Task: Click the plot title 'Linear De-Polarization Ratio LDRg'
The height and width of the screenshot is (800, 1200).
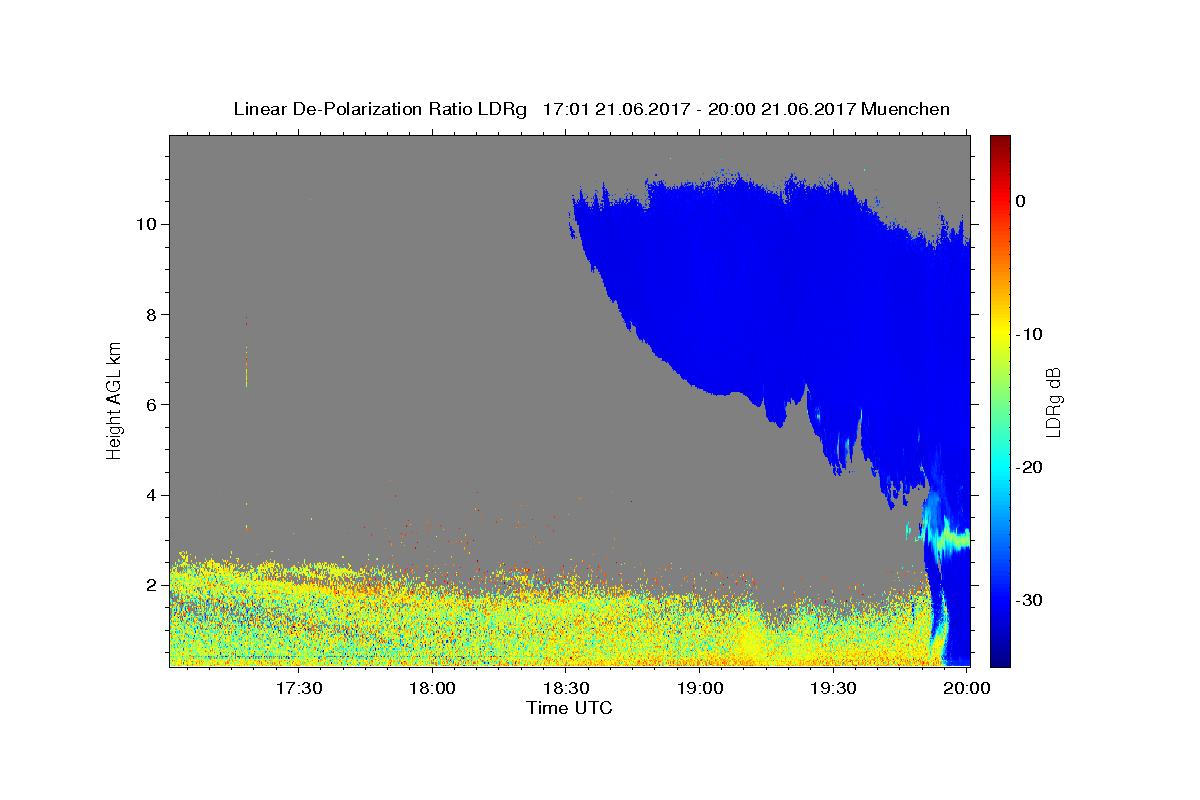Action: (x=380, y=109)
